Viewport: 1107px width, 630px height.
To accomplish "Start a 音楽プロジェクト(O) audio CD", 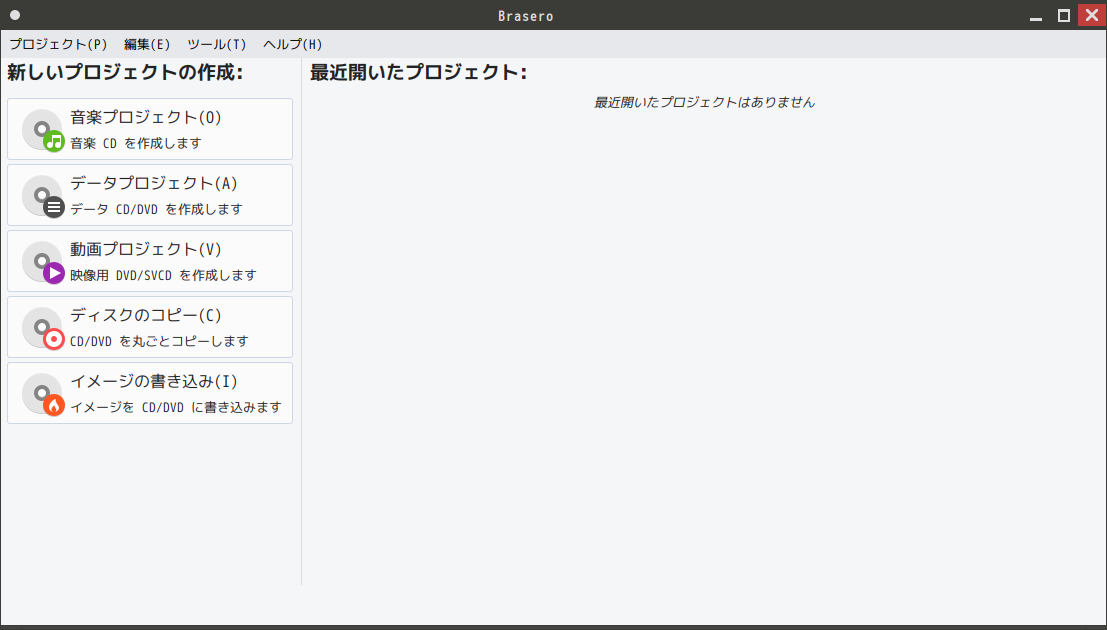I will point(150,129).
